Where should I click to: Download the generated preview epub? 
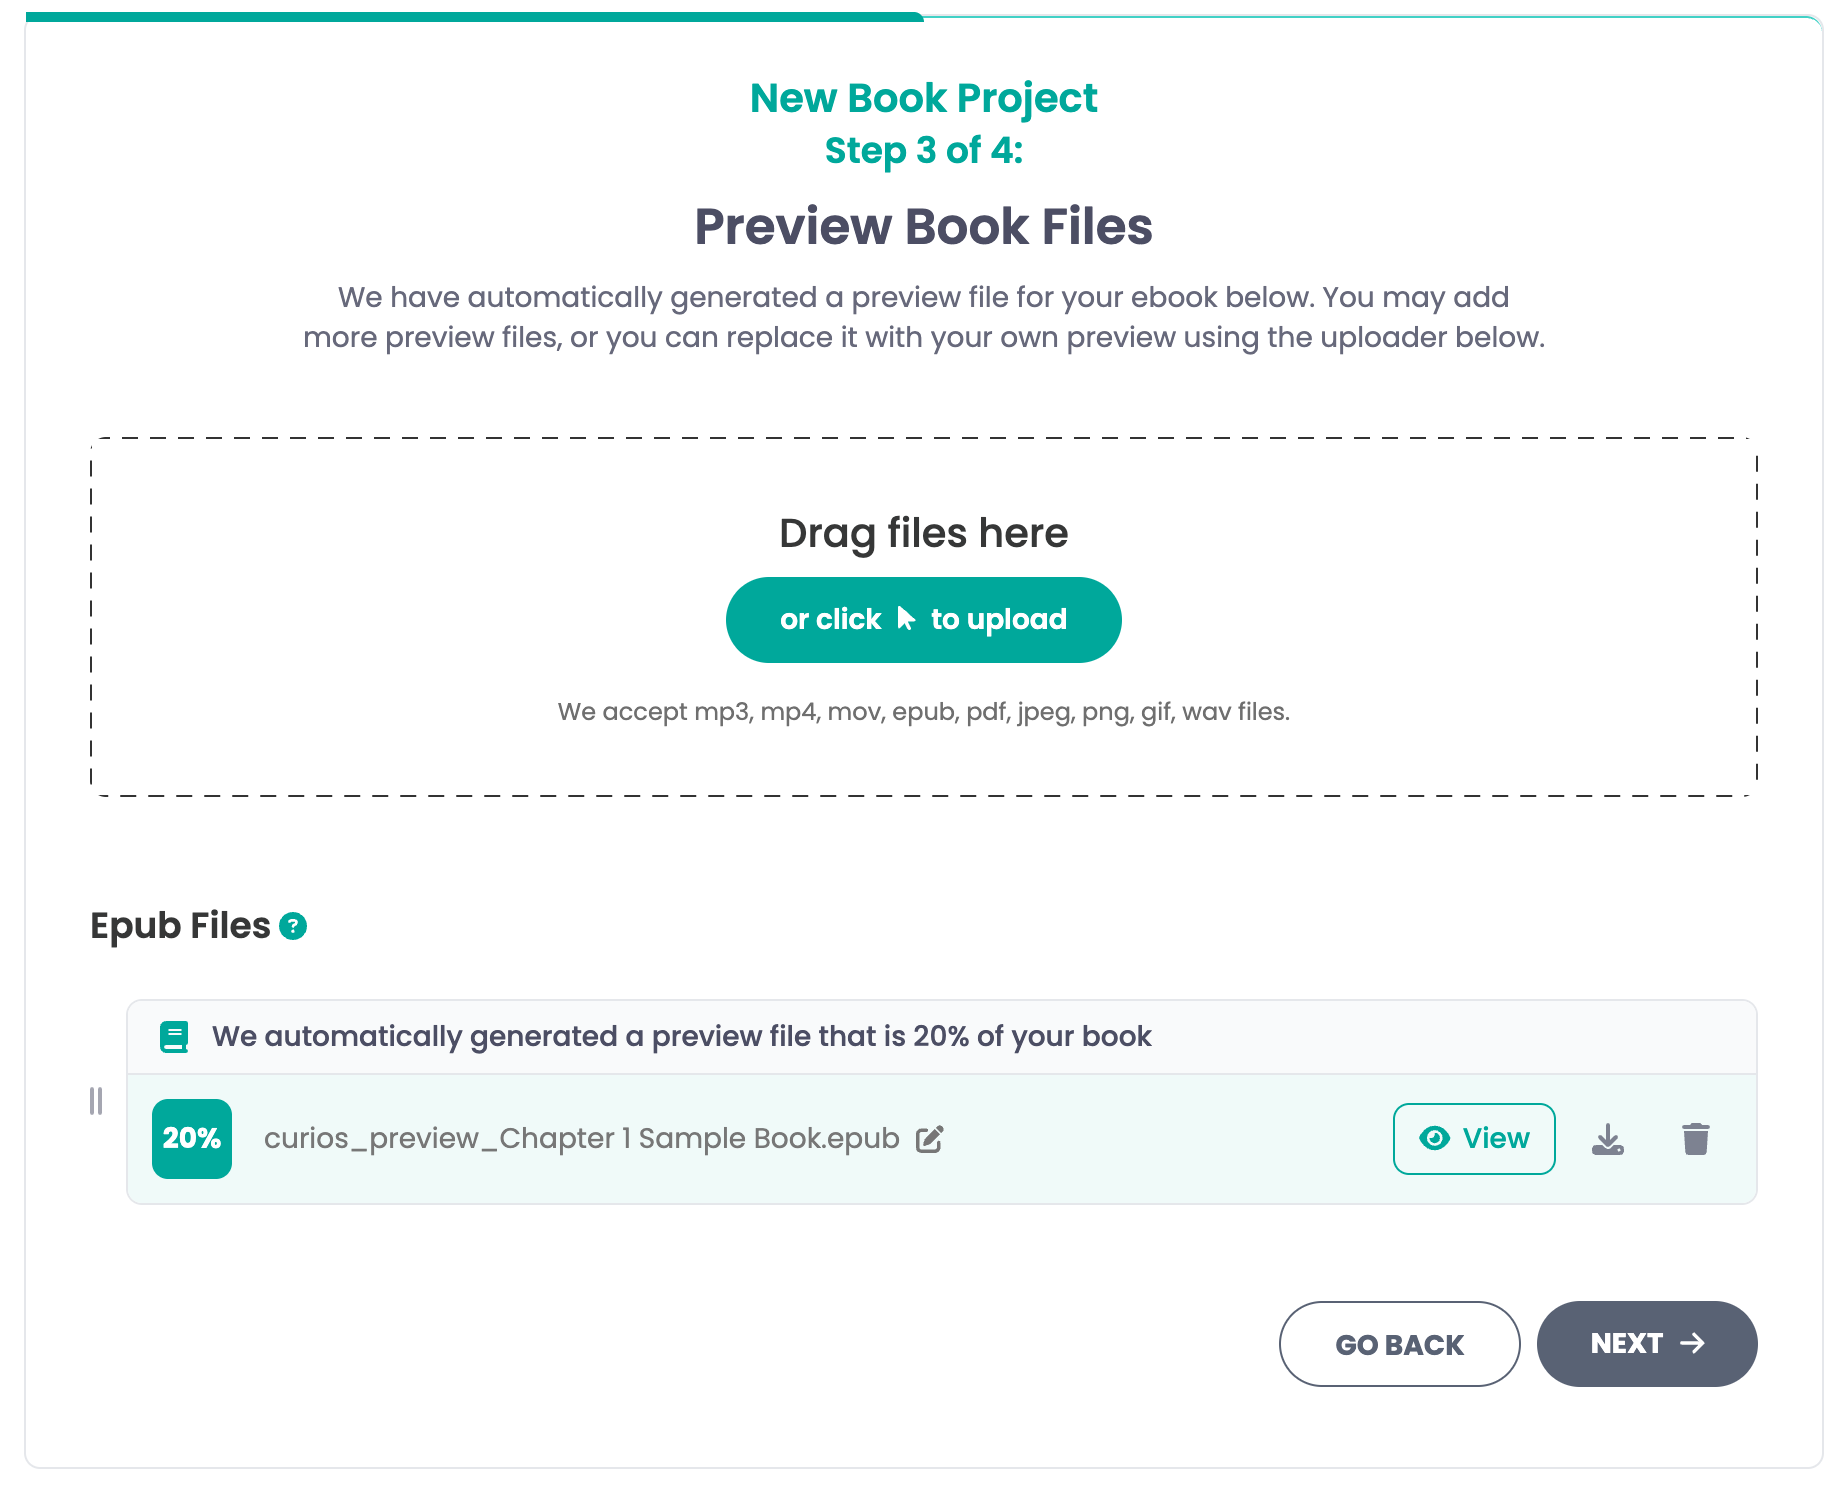pos(1608,1138)
